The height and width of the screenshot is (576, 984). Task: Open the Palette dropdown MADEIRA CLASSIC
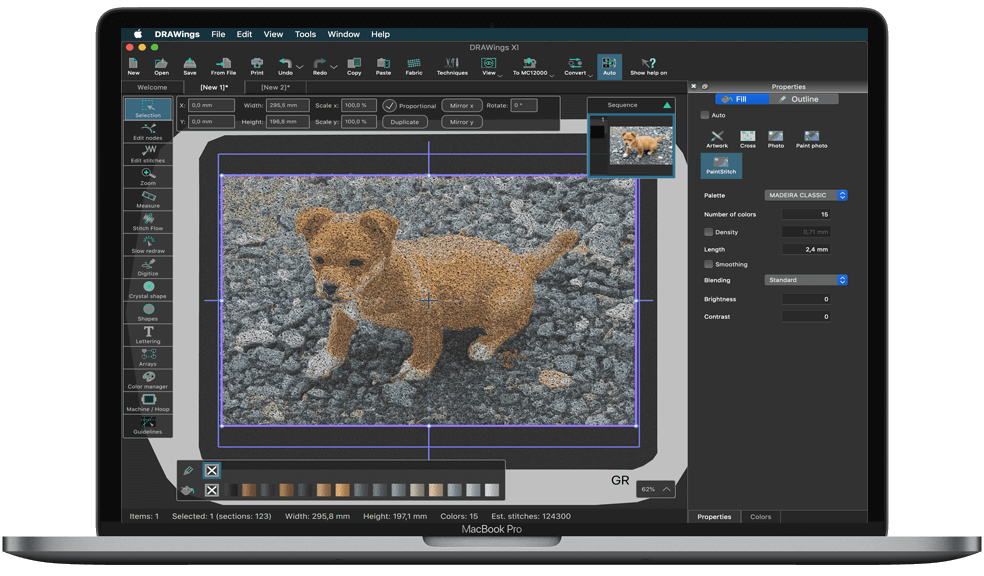coord(805,195)
